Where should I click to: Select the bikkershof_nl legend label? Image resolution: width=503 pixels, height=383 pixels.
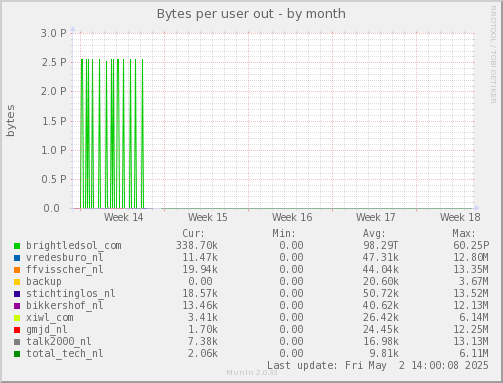click(x=65, y=306)
